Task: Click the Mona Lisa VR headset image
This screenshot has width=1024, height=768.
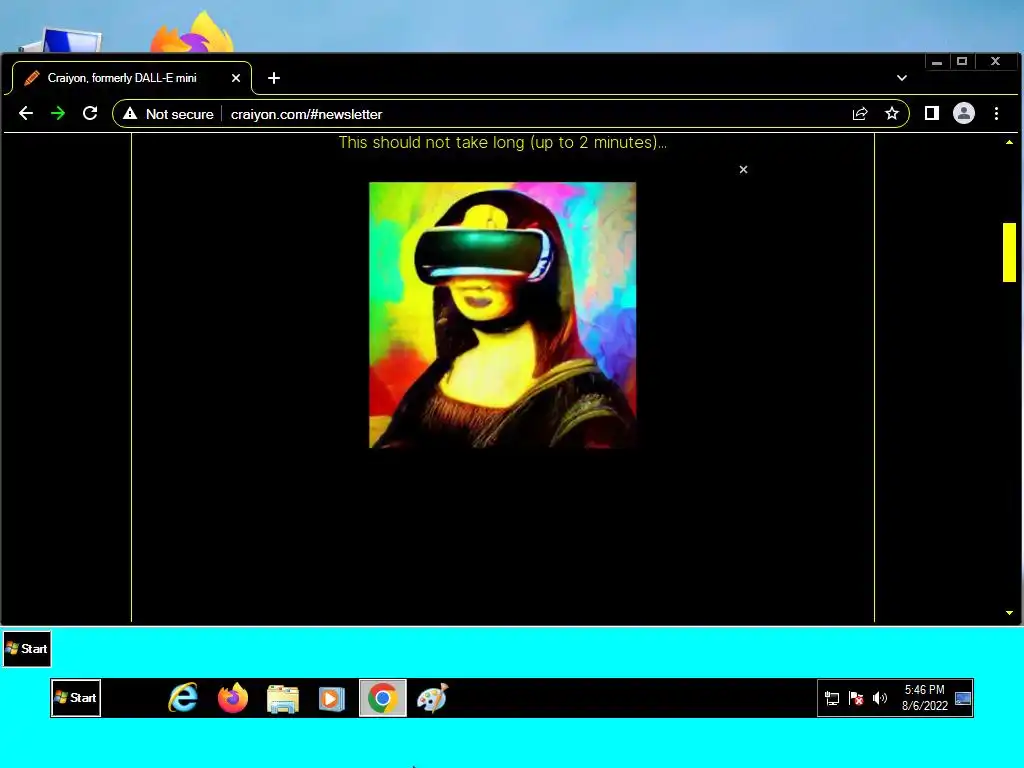Action: pos(502,315)
